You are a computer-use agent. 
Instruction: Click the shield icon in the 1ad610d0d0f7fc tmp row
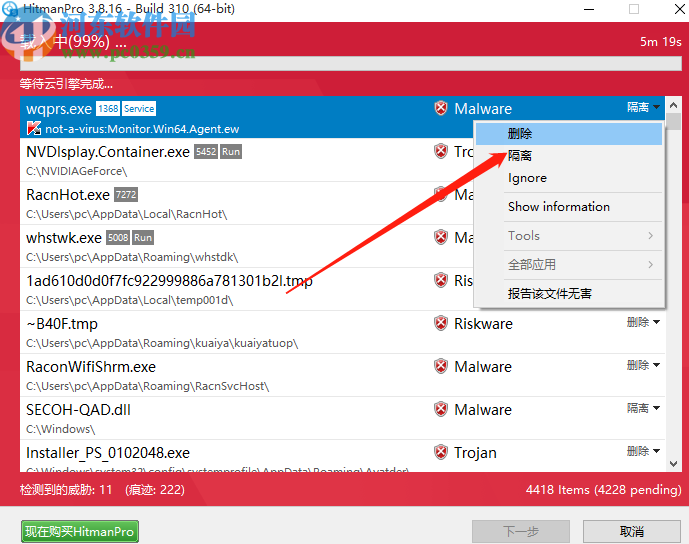pyautogui.click(x=441, y=280)
